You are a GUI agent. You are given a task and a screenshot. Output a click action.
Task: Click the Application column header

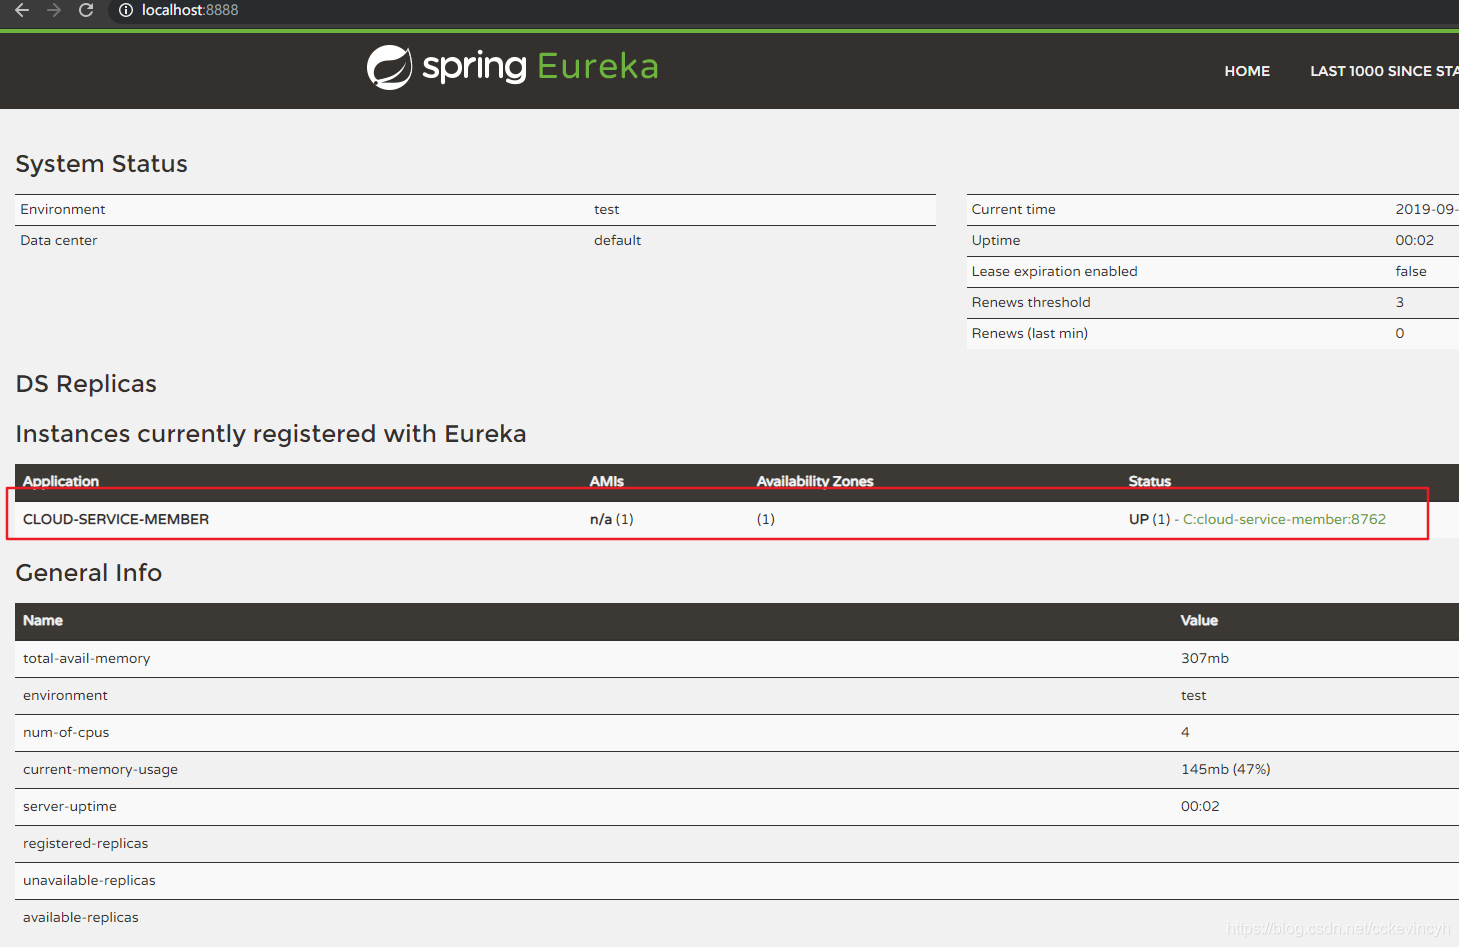click(x=61, y=481)
